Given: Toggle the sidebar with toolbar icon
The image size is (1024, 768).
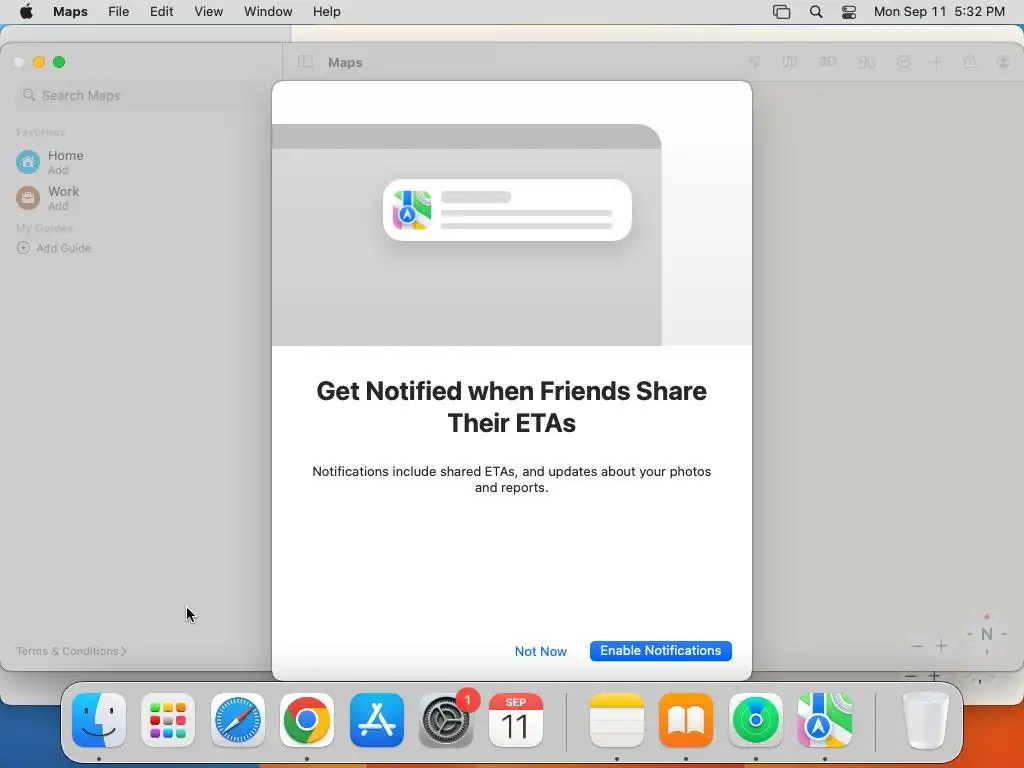Looking at the screenshot, I should click(x=305, y=62).
